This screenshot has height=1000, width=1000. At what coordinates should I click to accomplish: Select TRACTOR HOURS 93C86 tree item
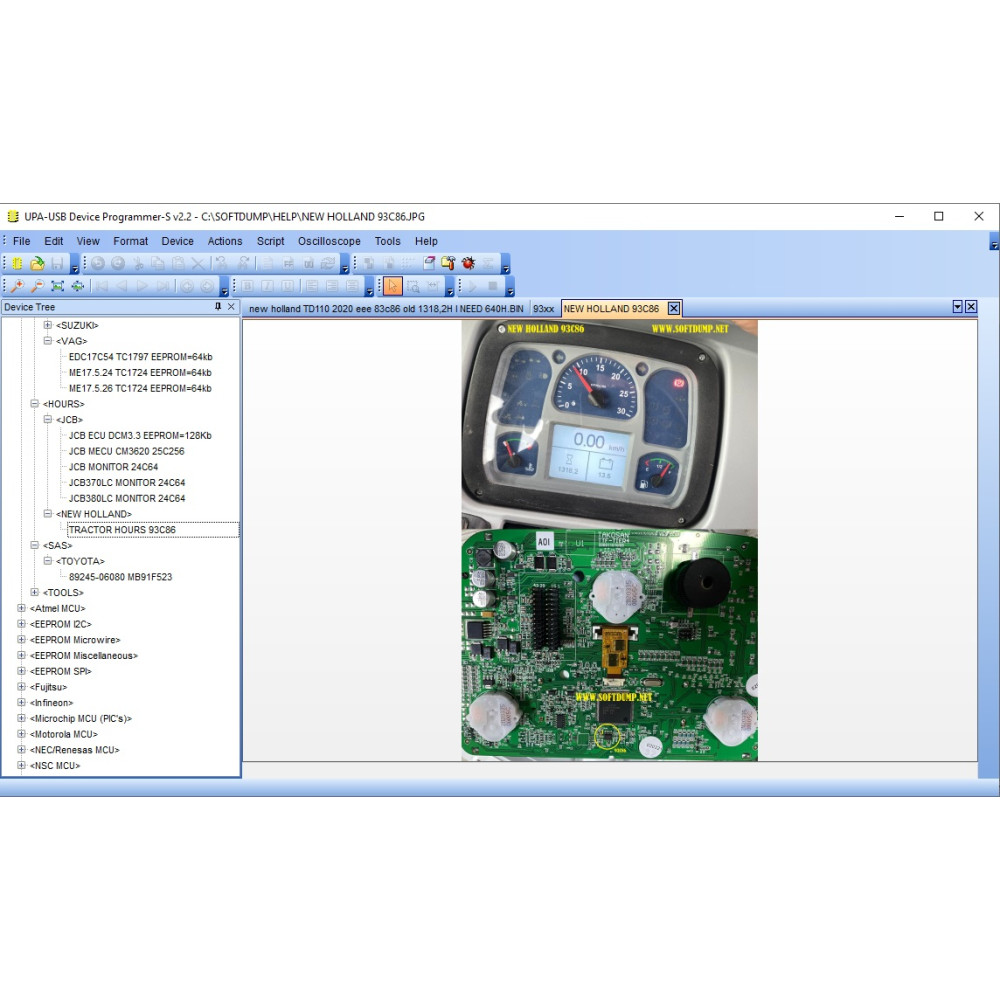(x=122, y=530)
